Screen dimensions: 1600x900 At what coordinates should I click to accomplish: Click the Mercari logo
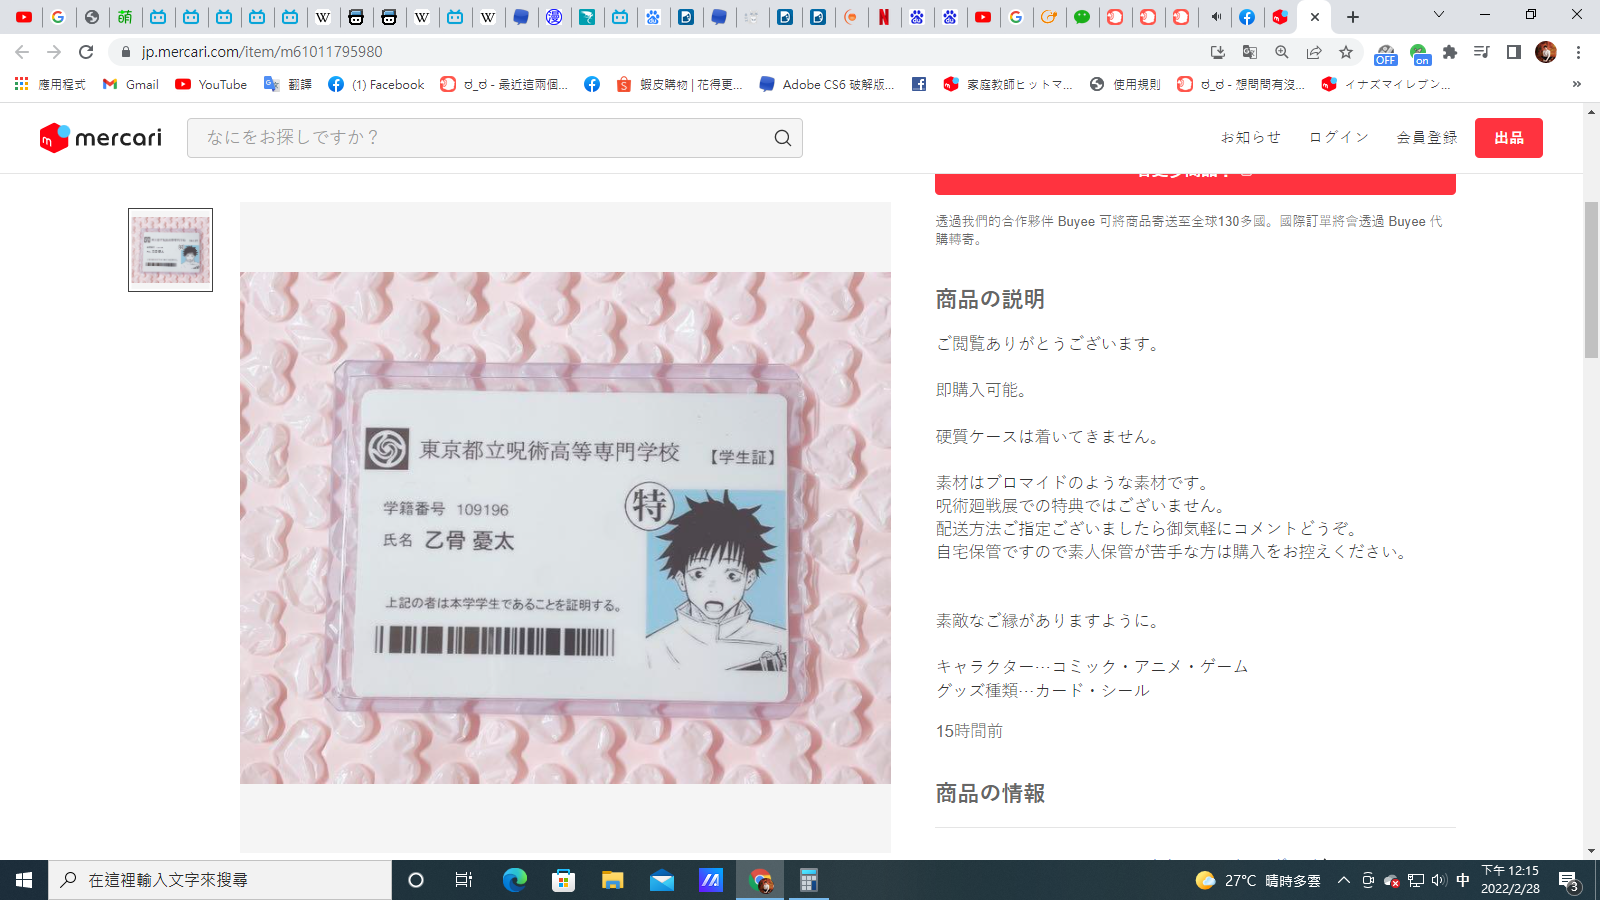tap(100, 138)
